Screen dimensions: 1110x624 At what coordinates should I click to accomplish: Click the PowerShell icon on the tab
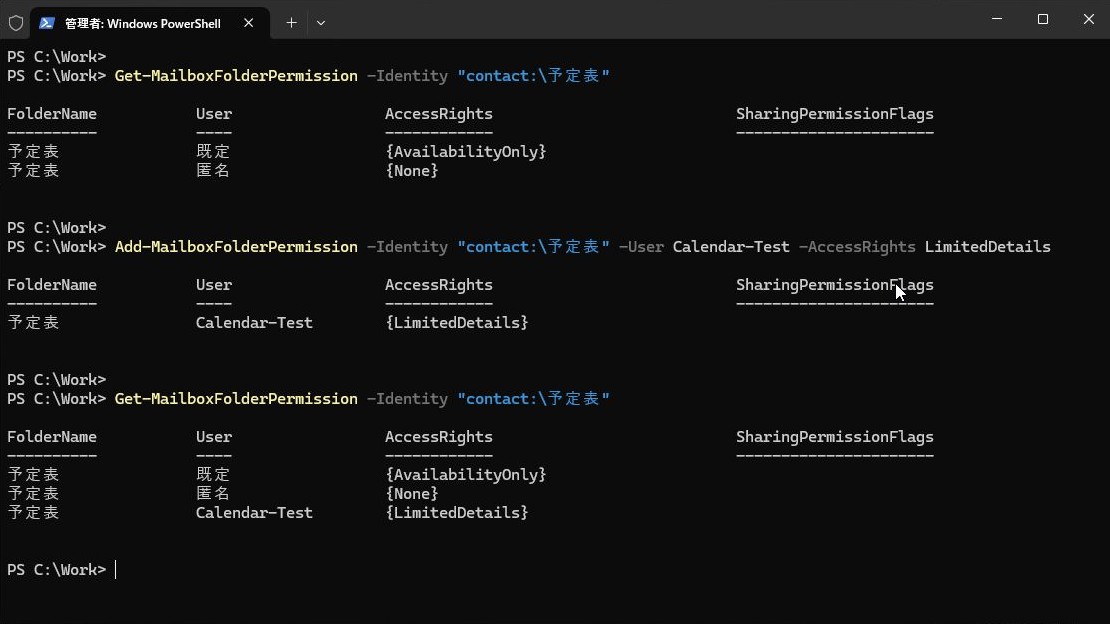[x=47, y=22]
